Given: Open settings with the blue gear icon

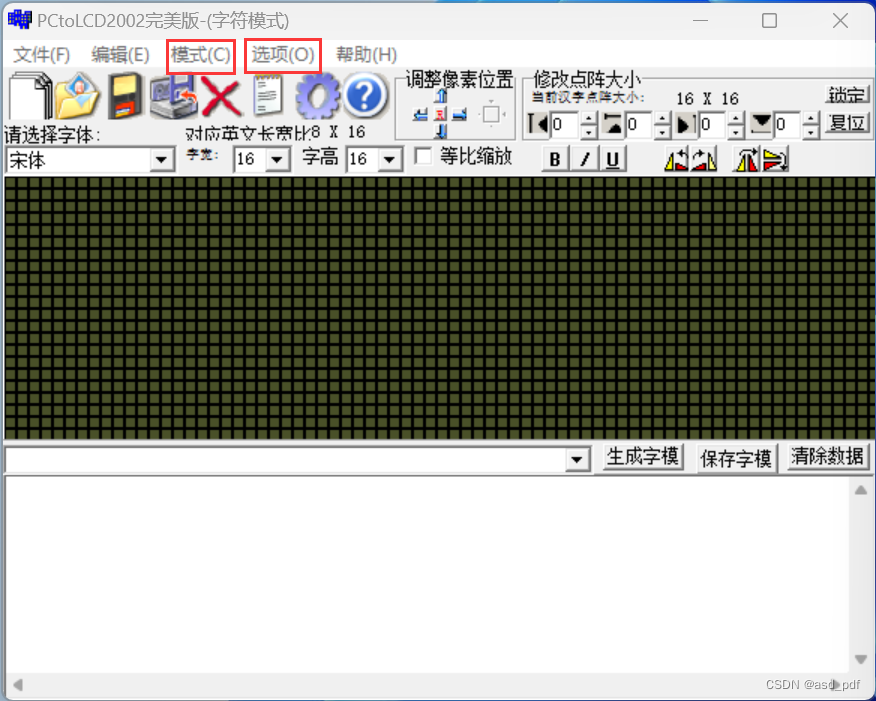Looking at the screenshot, I should click(x=317, y=96).
